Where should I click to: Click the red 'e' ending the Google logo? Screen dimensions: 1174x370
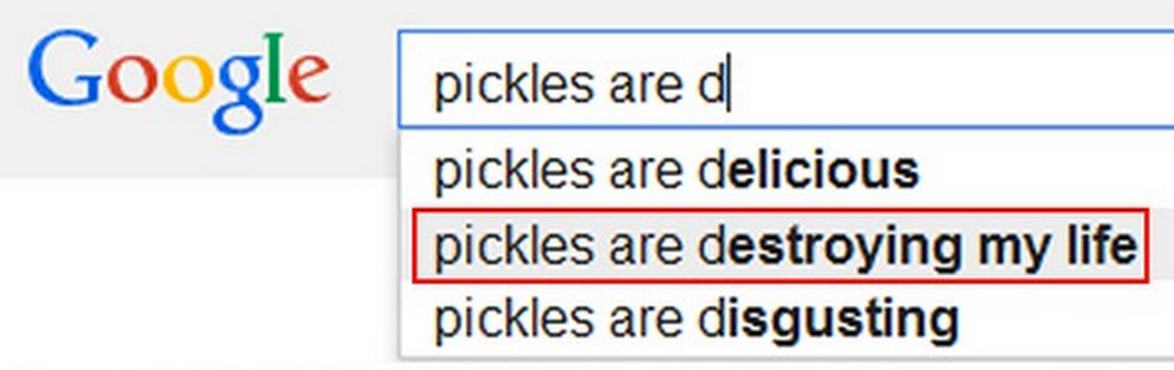(x=308, y=80)
